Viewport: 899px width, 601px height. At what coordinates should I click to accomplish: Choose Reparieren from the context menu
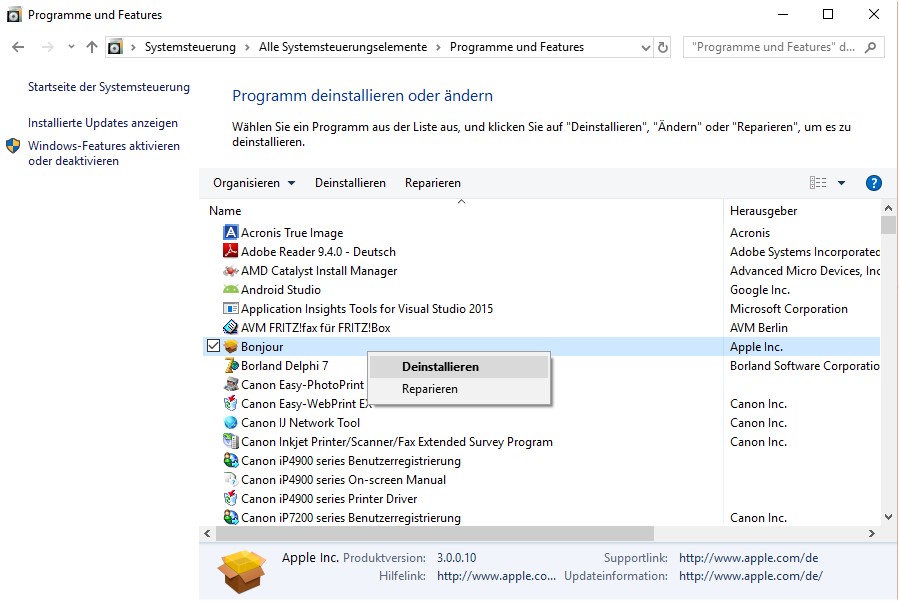pos(459,389)
